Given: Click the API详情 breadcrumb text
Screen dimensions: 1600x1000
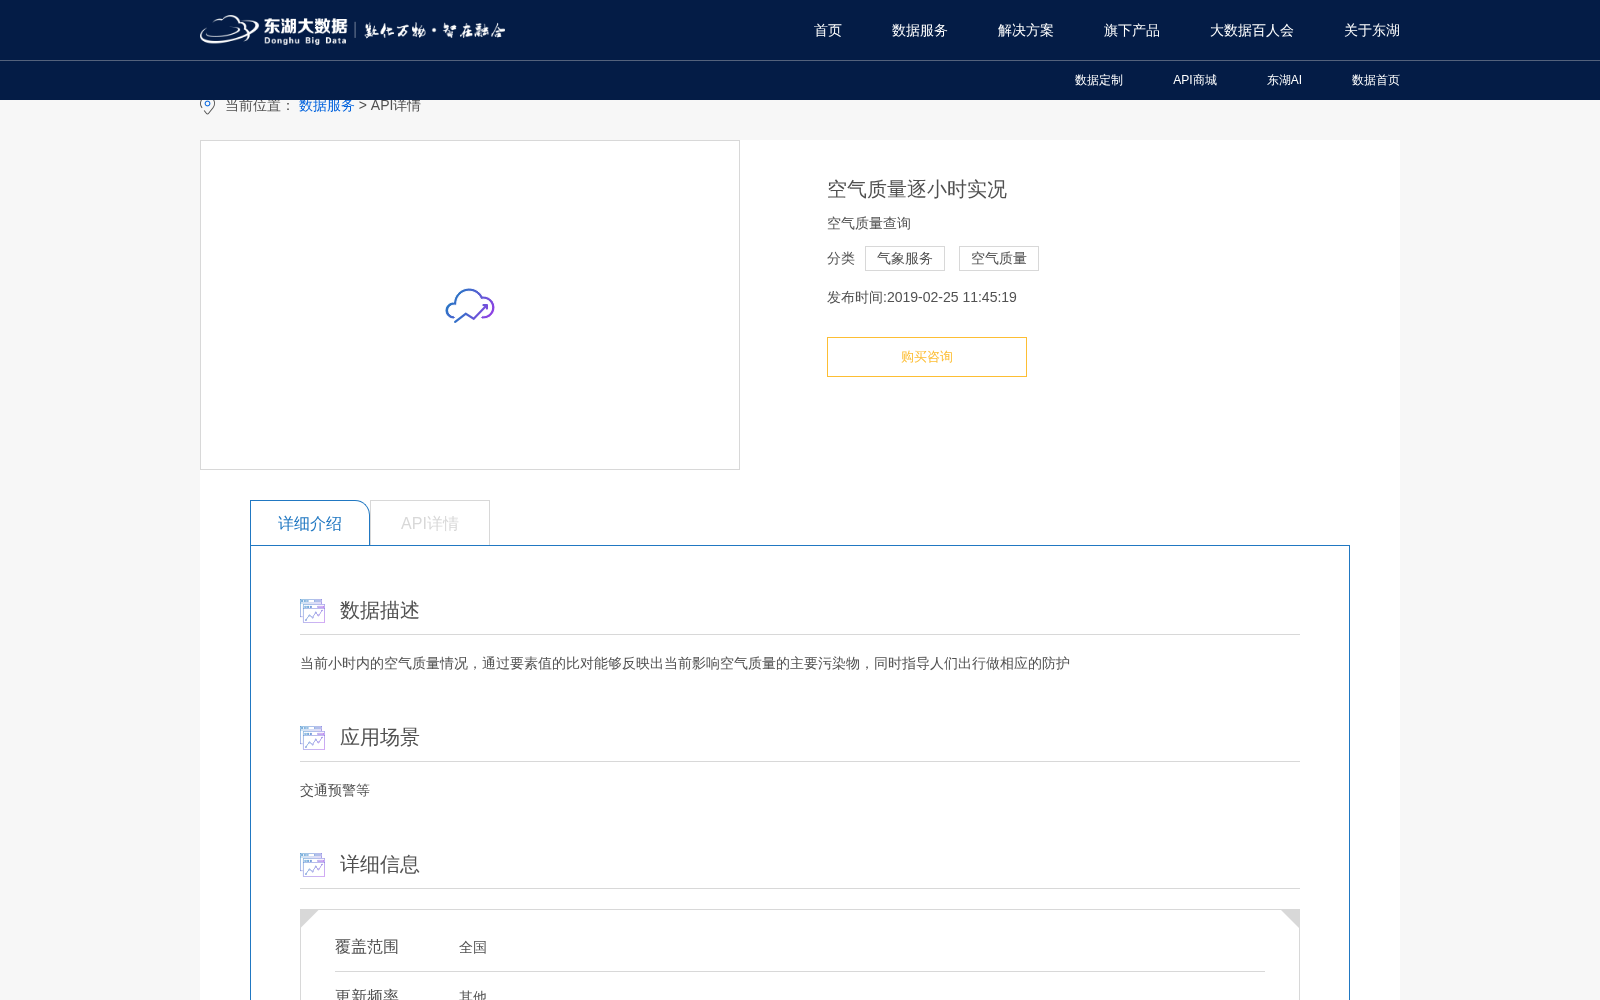Looking at the screenshot, I should pos(396,106).
